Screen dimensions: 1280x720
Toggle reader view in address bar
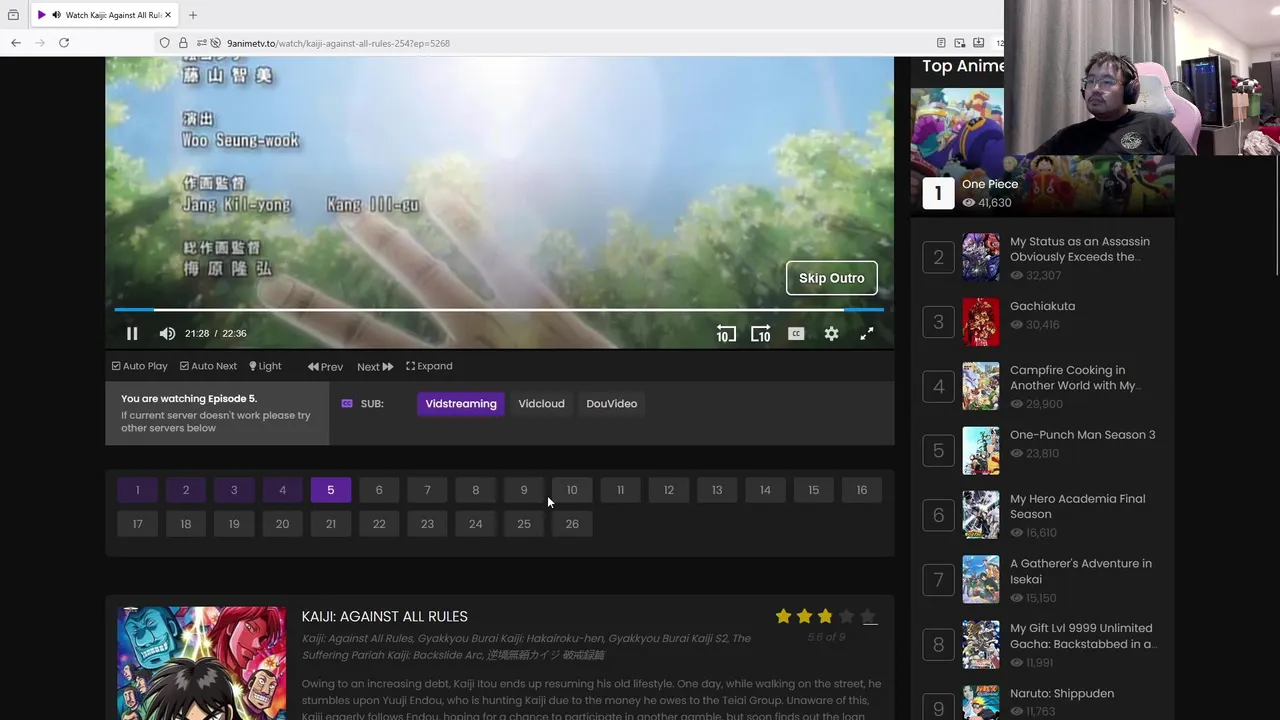point(941,43)
